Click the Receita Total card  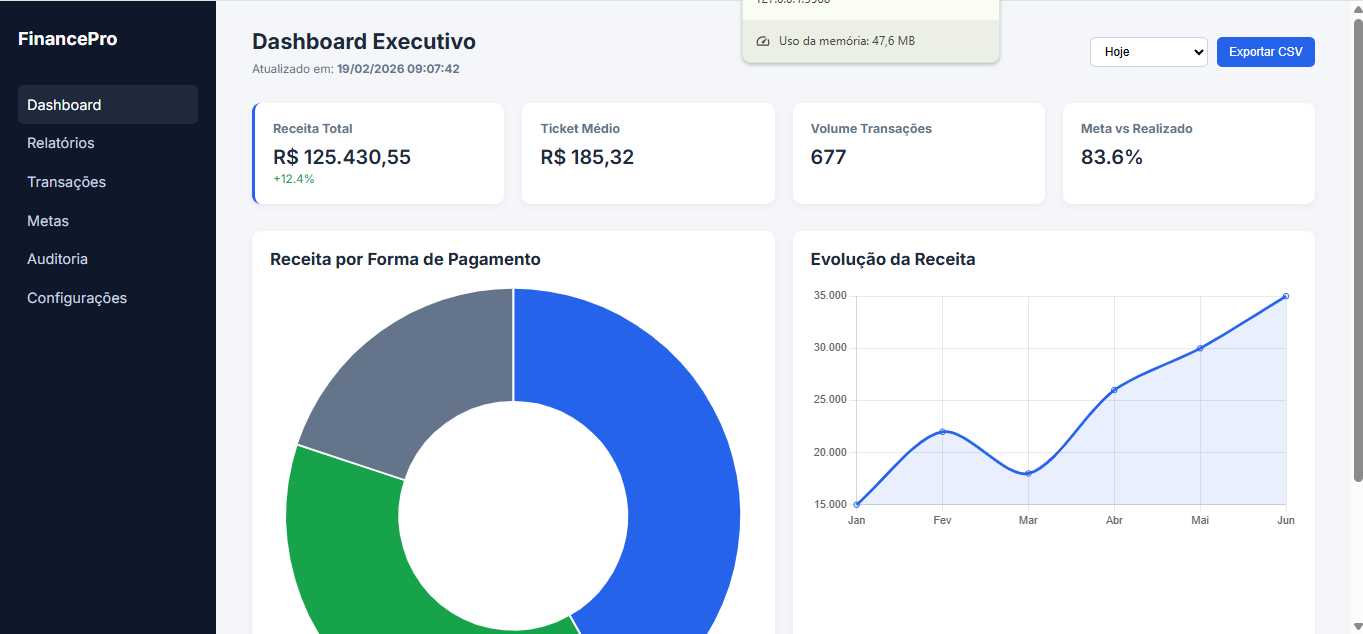pyautogui.click(x=378, y=153)
